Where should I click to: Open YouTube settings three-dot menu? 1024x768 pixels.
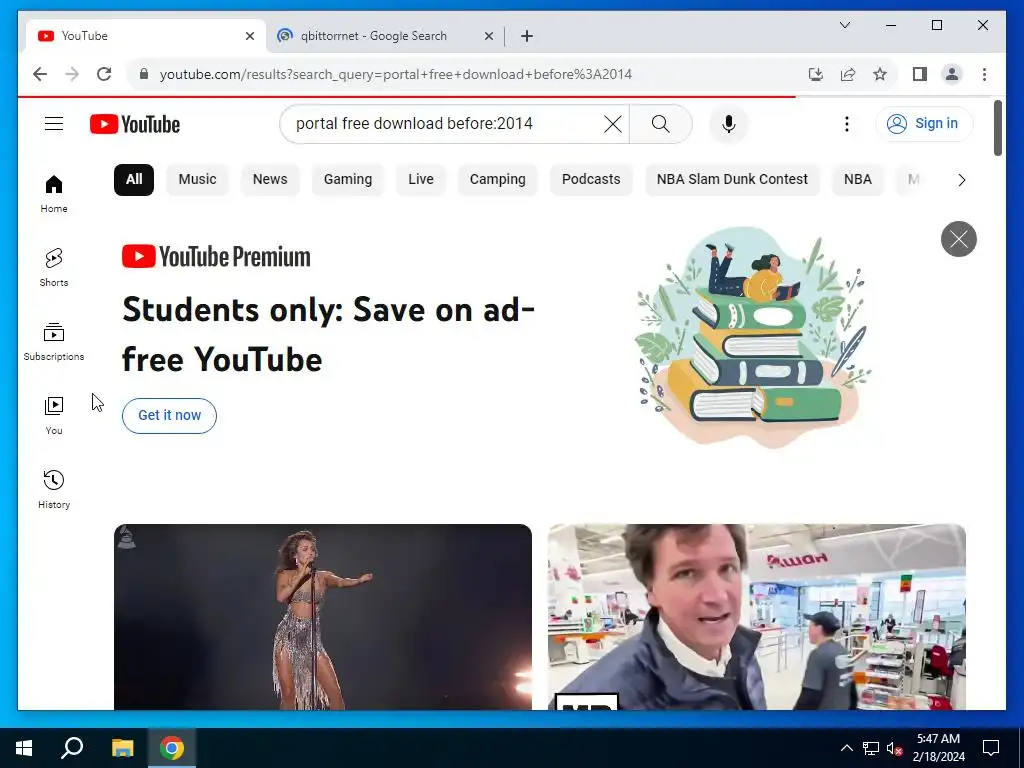coord(846,123)
